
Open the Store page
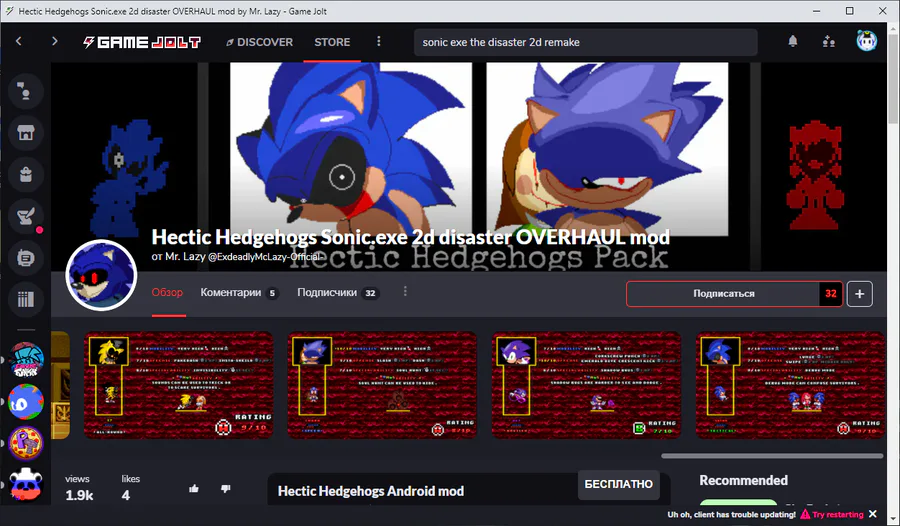point(332,42)
